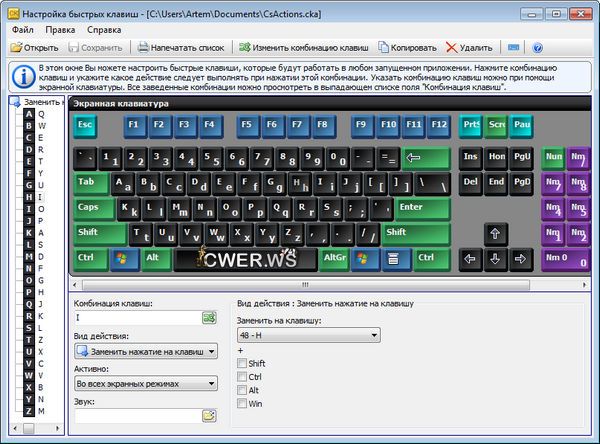Click the blue help question mark icon

tap(537, 47)
